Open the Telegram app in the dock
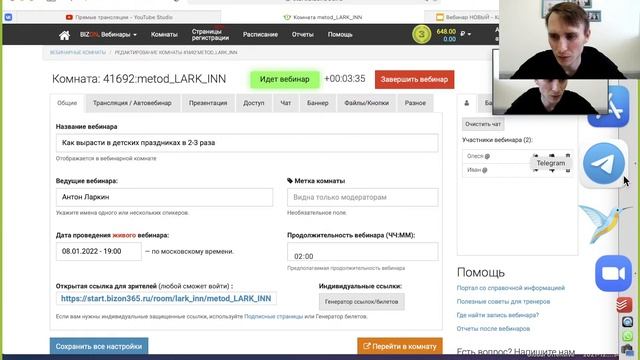This screenshot has height=360, width=640. pos(604,163)
